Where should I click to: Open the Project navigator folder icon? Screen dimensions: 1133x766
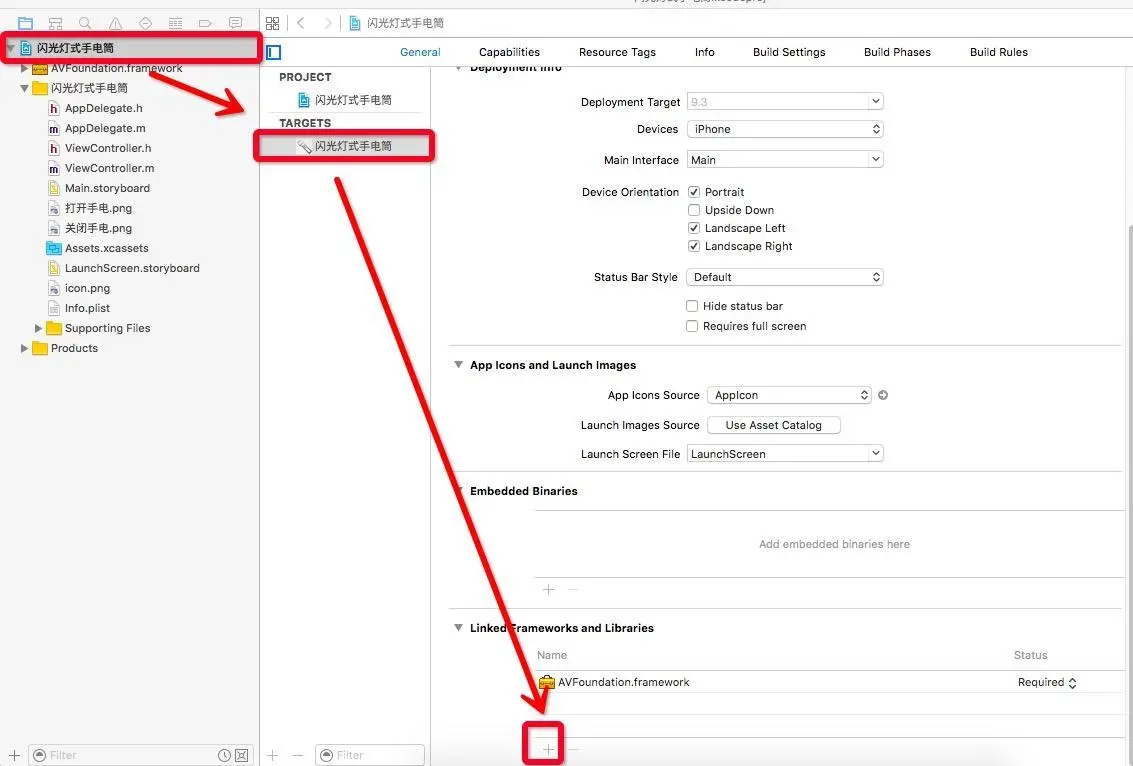pyautogui.click(x=25, y=23)
